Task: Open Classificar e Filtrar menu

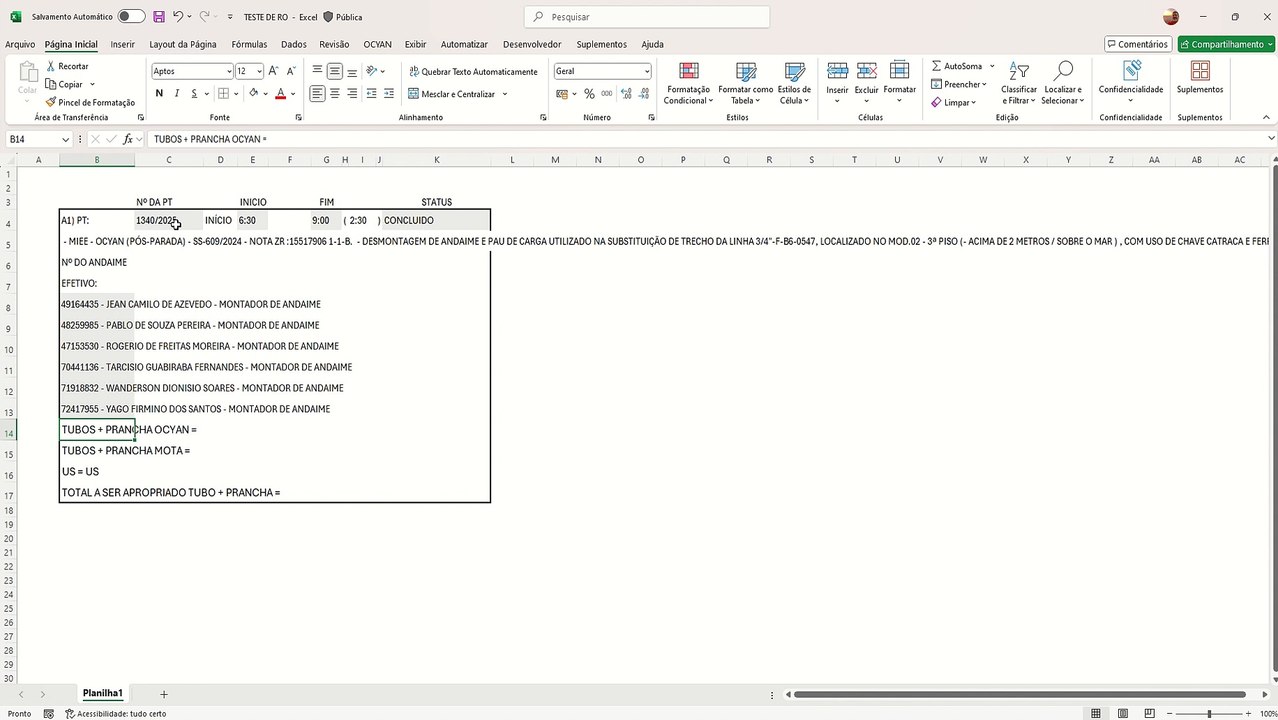Action: 1019,83
